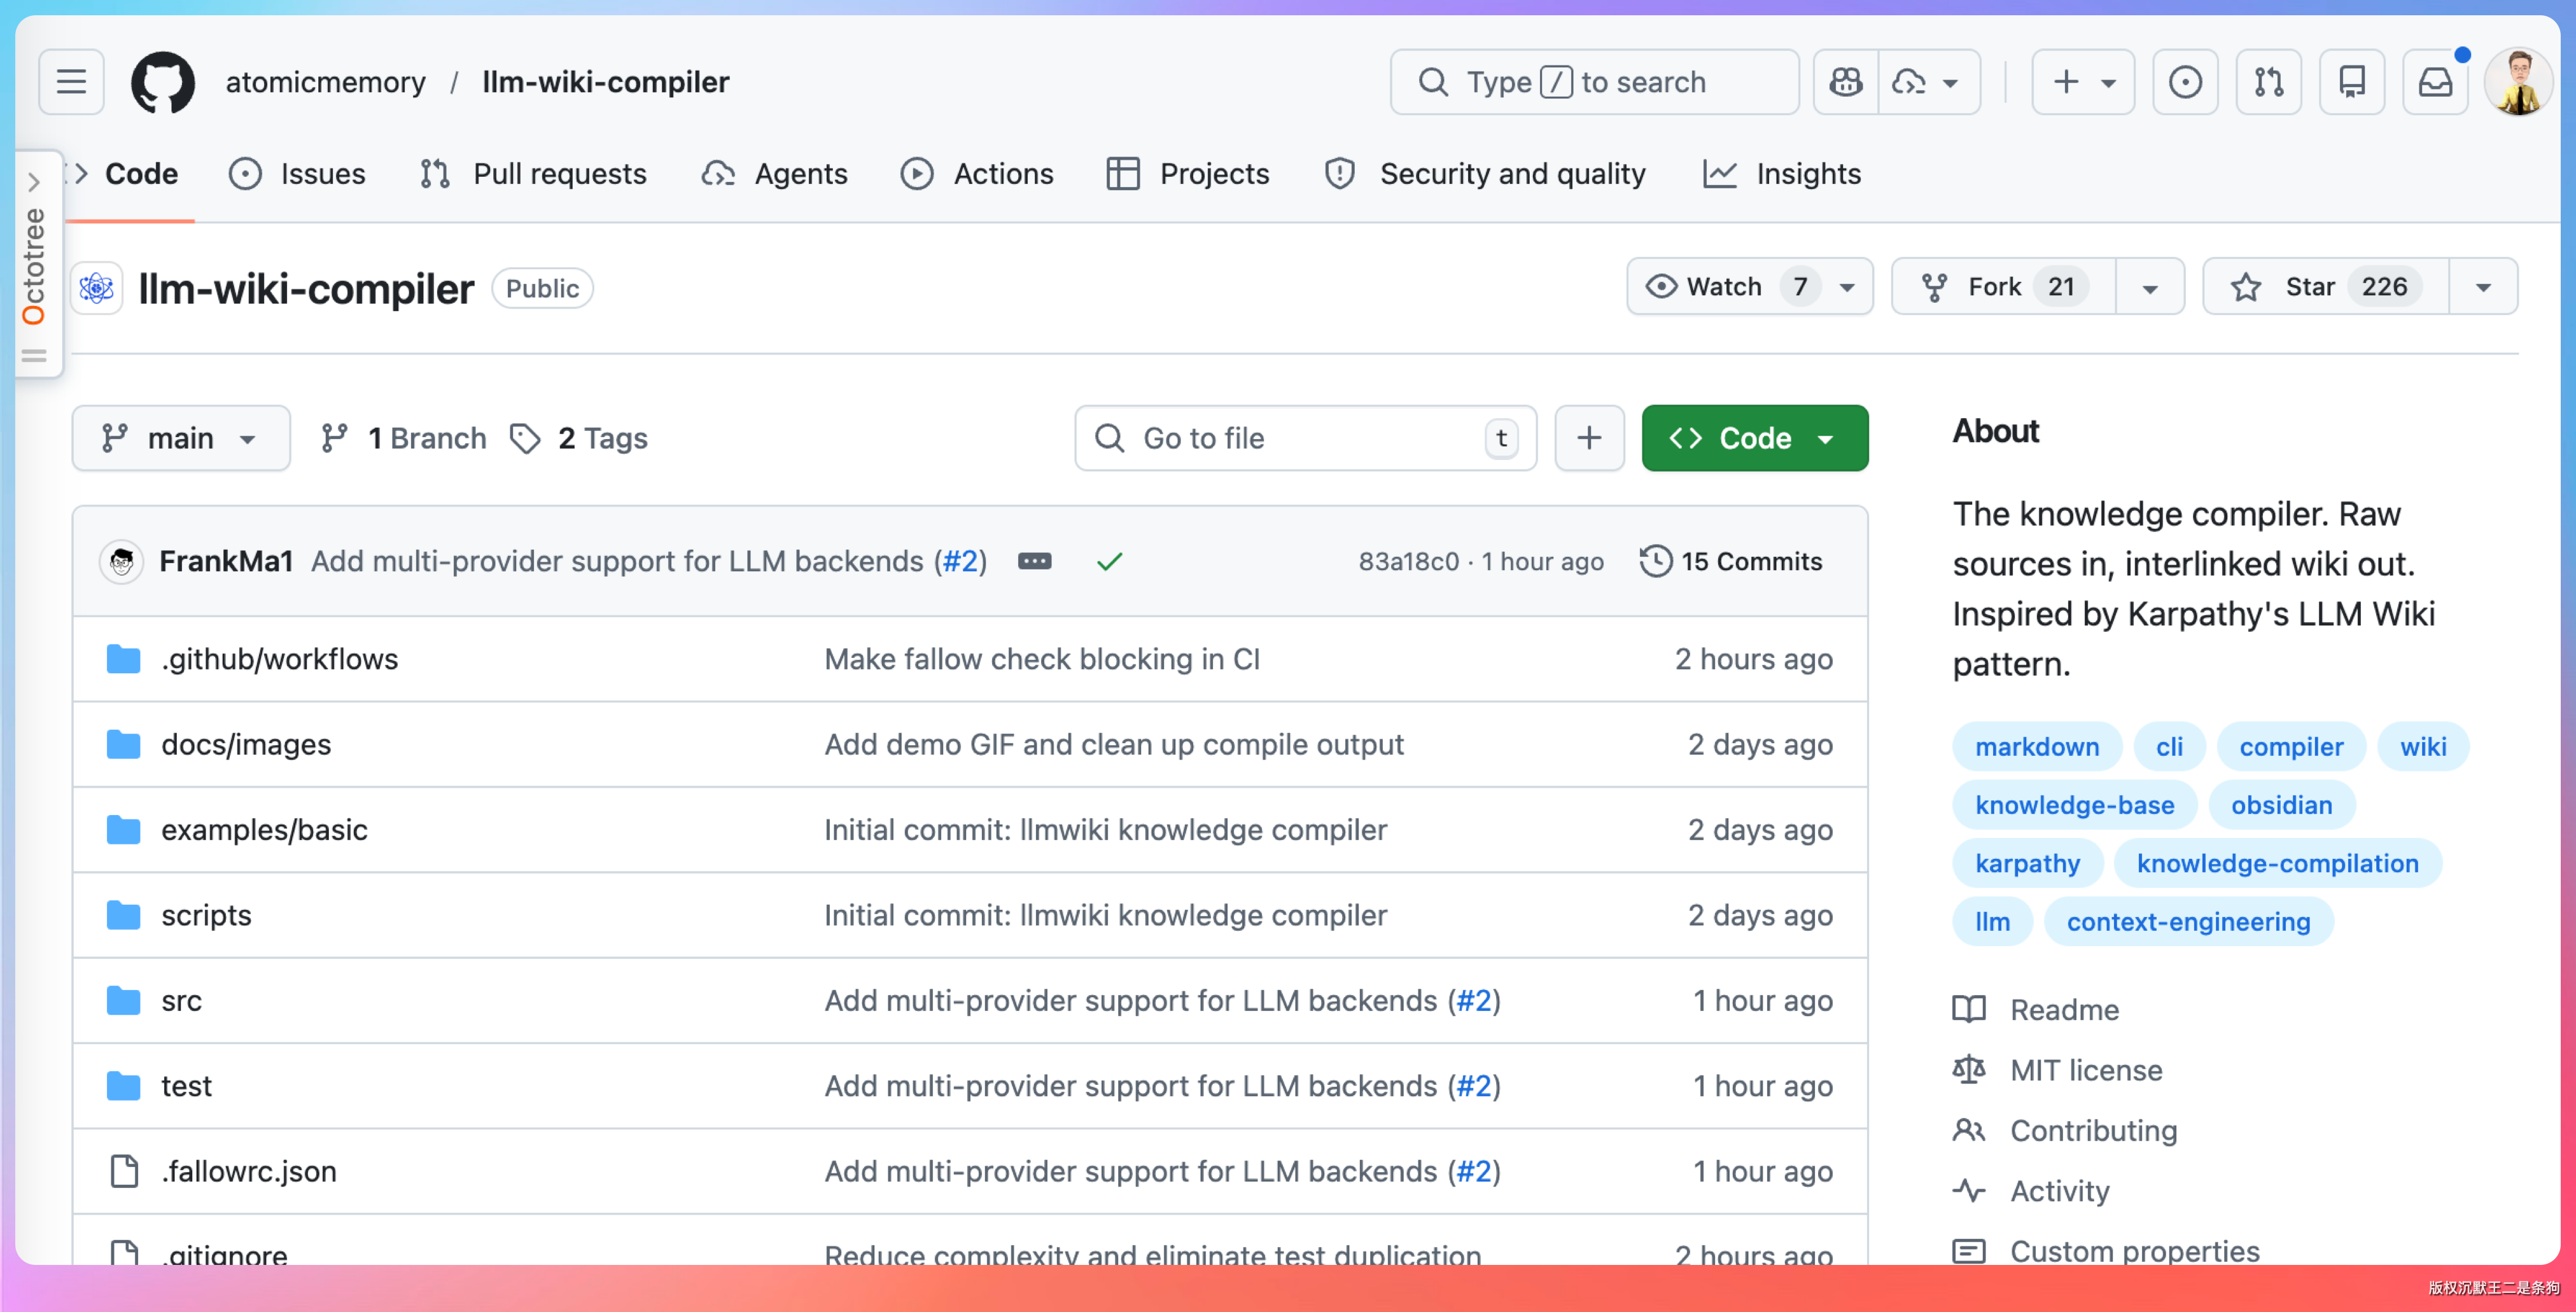Open the green Code dropdown
Screen dimensions: 2576x1312
click(1754, 438)
